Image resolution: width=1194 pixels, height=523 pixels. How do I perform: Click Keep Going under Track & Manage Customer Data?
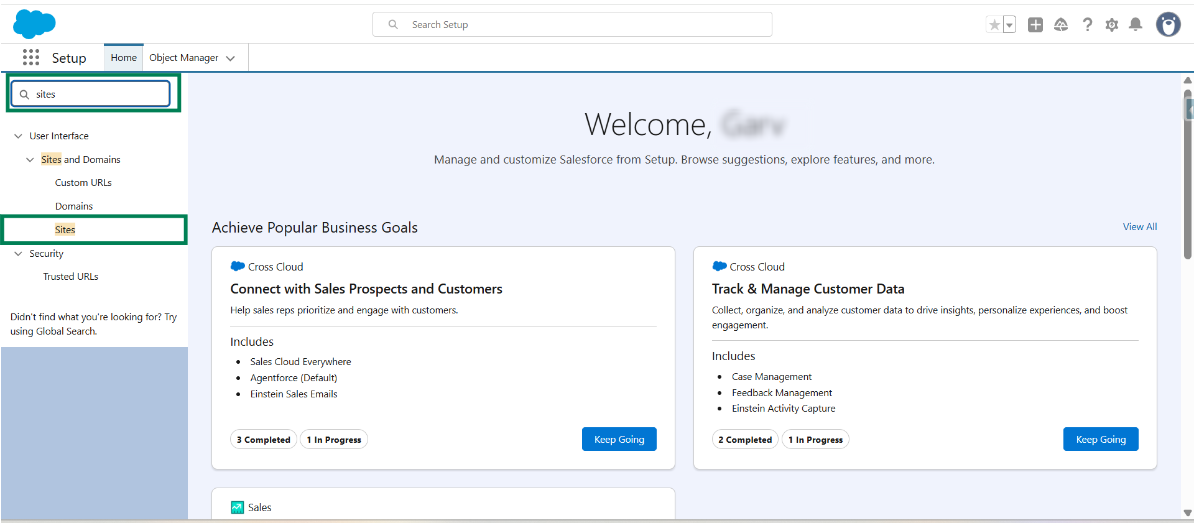[x=1100, y=439]
